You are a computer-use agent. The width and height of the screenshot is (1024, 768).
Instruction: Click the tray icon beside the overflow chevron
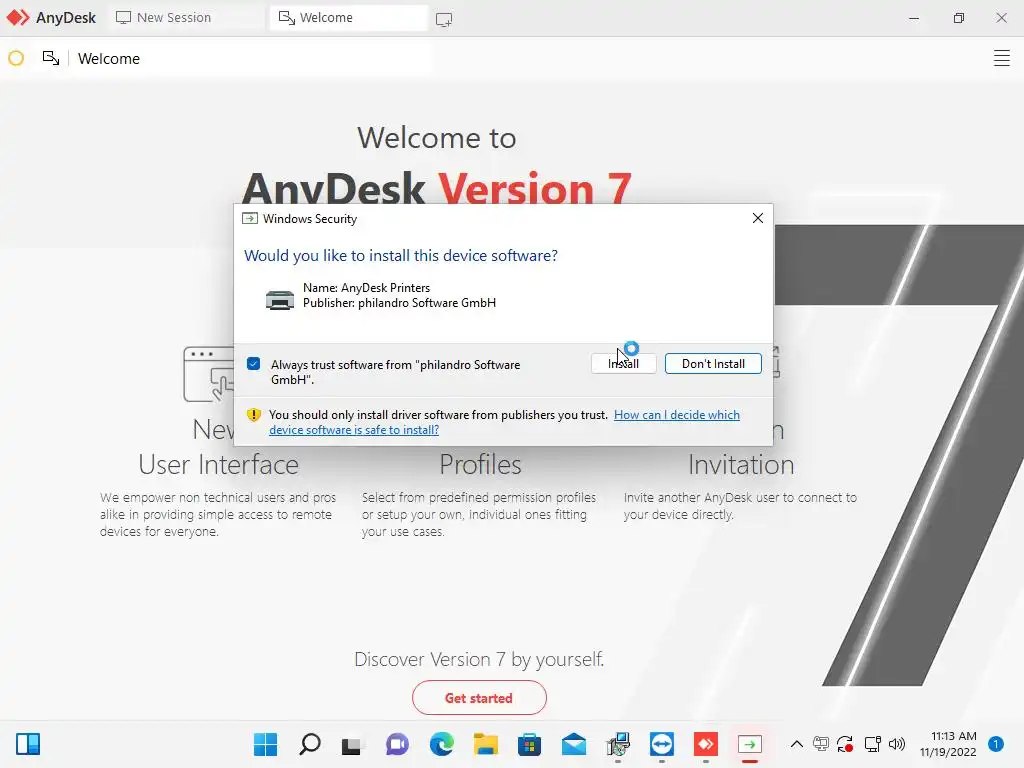click(821, 744)
